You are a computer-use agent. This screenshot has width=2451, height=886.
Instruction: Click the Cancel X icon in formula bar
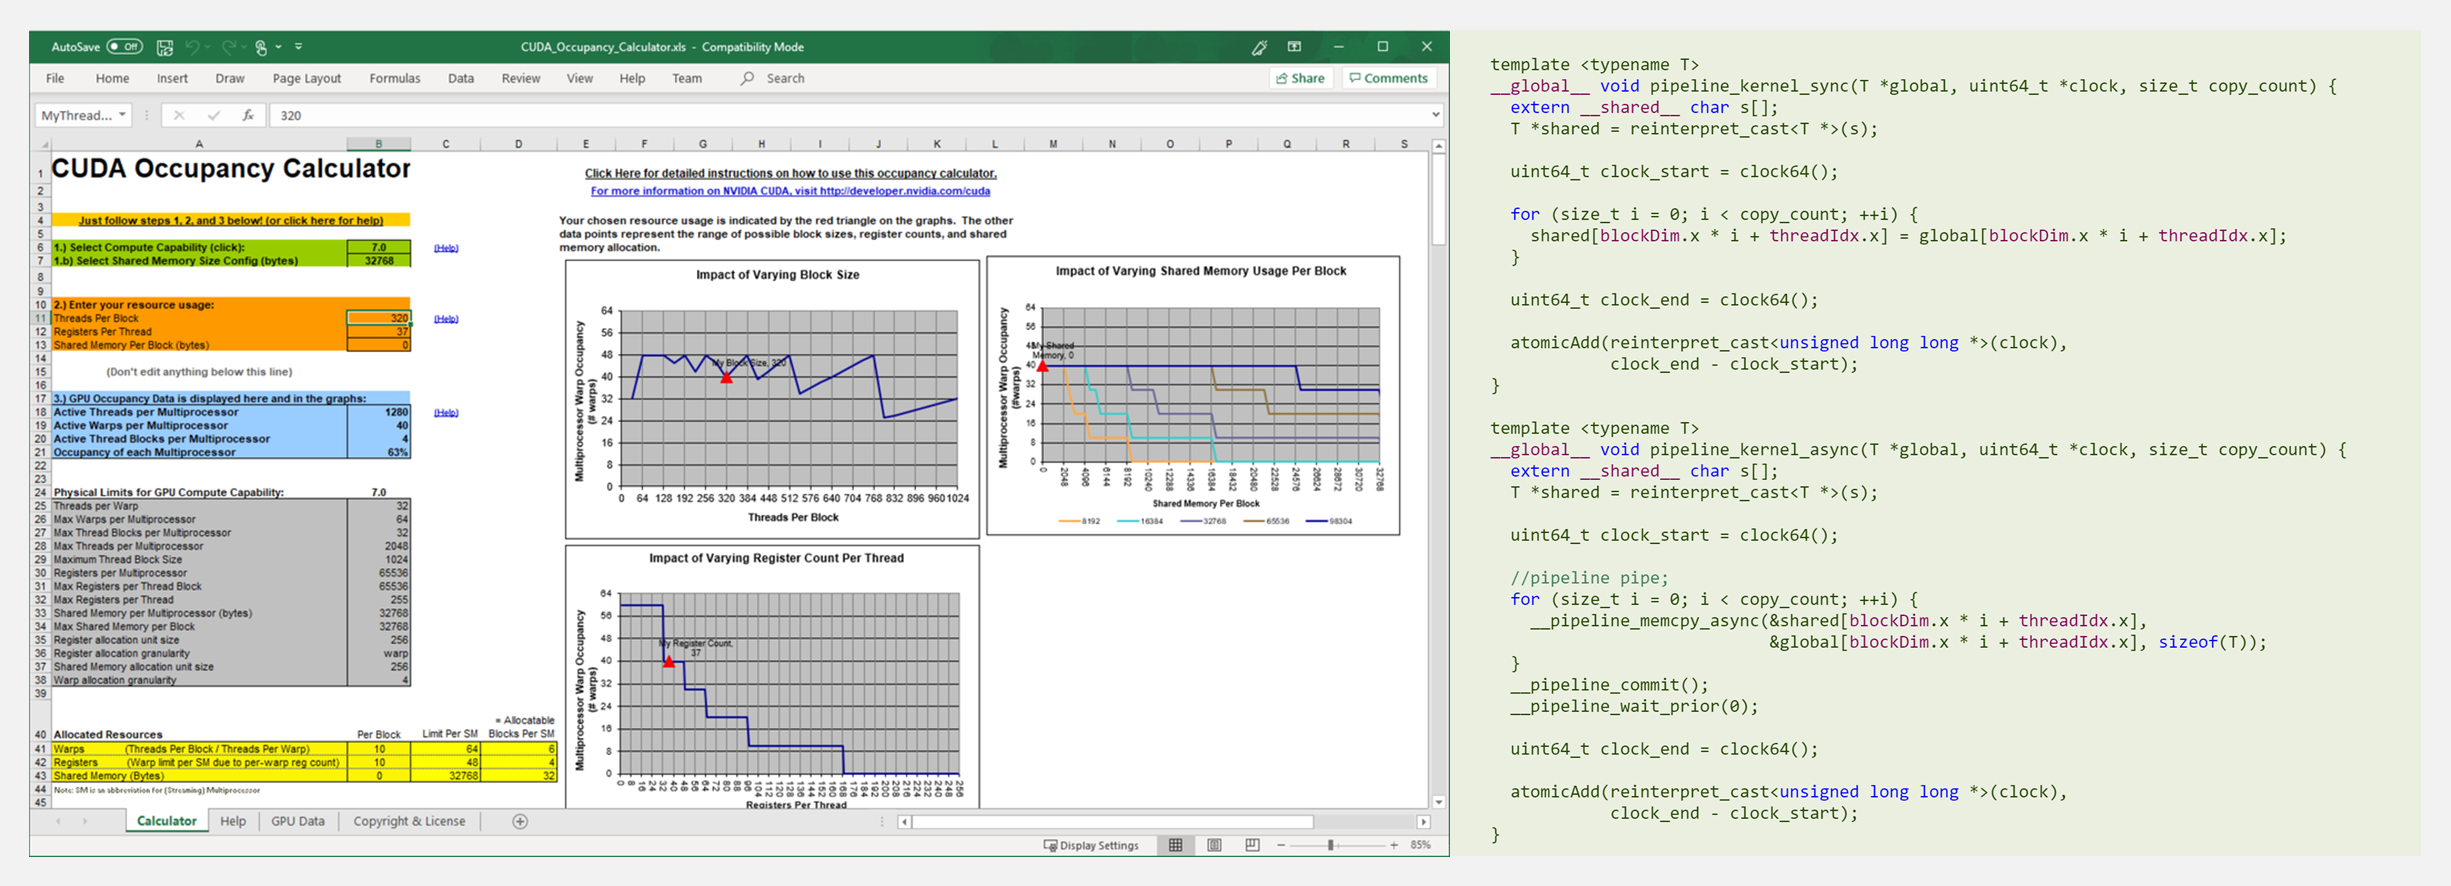coord(179,115)
